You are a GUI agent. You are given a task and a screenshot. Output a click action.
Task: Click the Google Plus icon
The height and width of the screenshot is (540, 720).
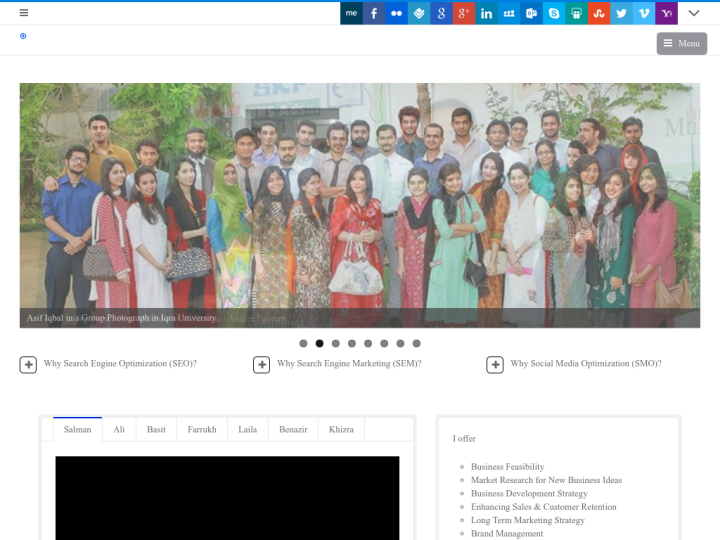[464, 13]
